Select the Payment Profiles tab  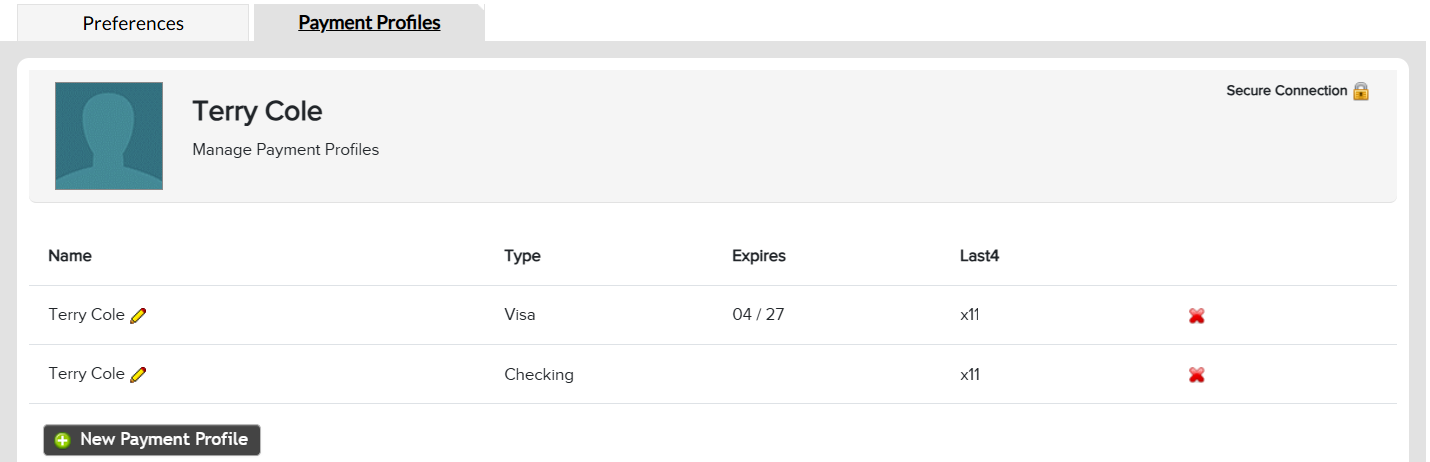point(369,22)
